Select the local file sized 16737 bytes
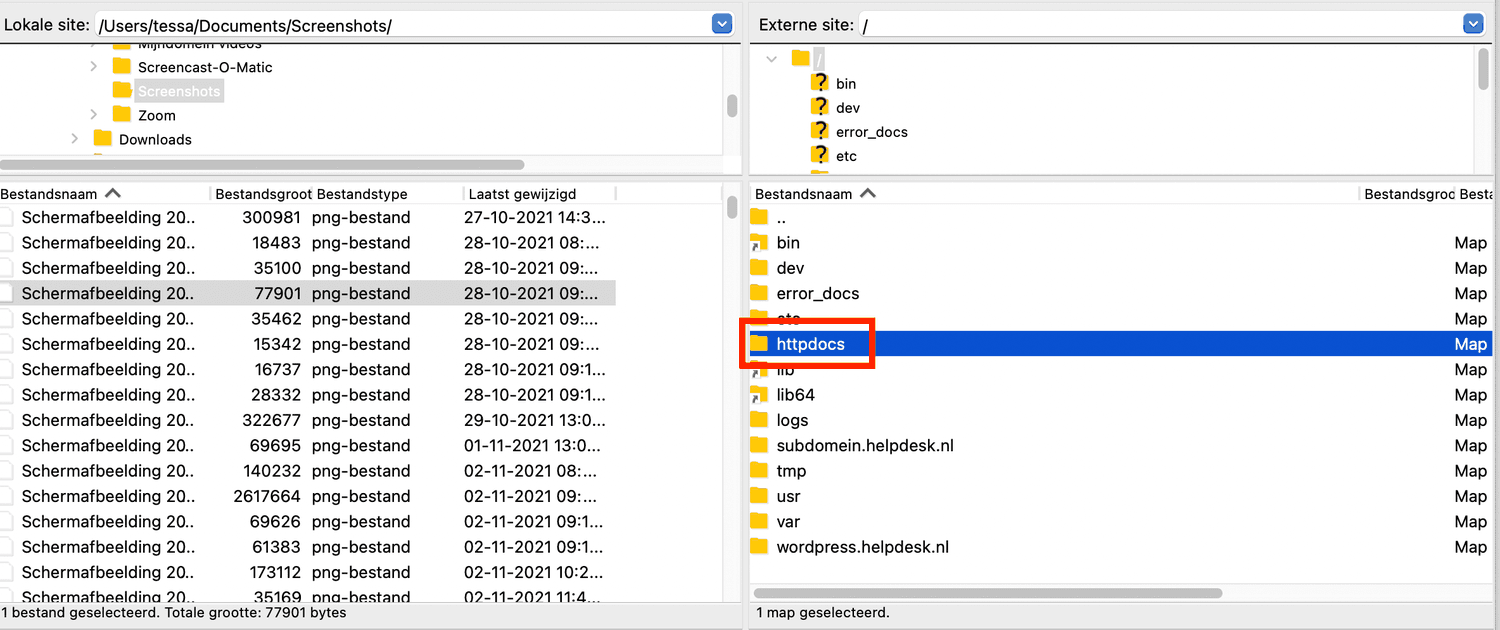The image size is (1500, 630). [308, 369]
